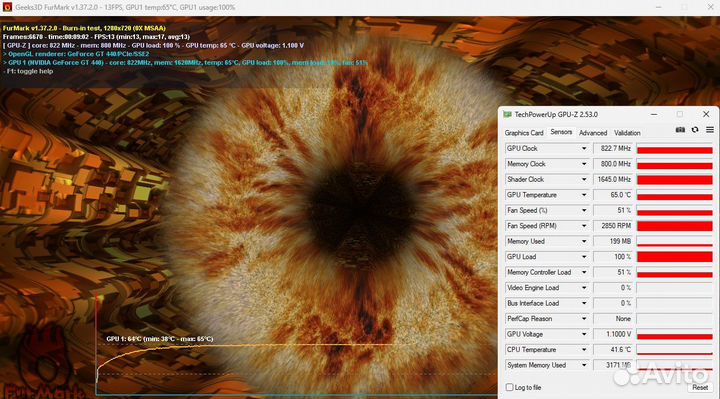
Task: Click the GPU-Z refresh icon
Action: click(695, 130)
